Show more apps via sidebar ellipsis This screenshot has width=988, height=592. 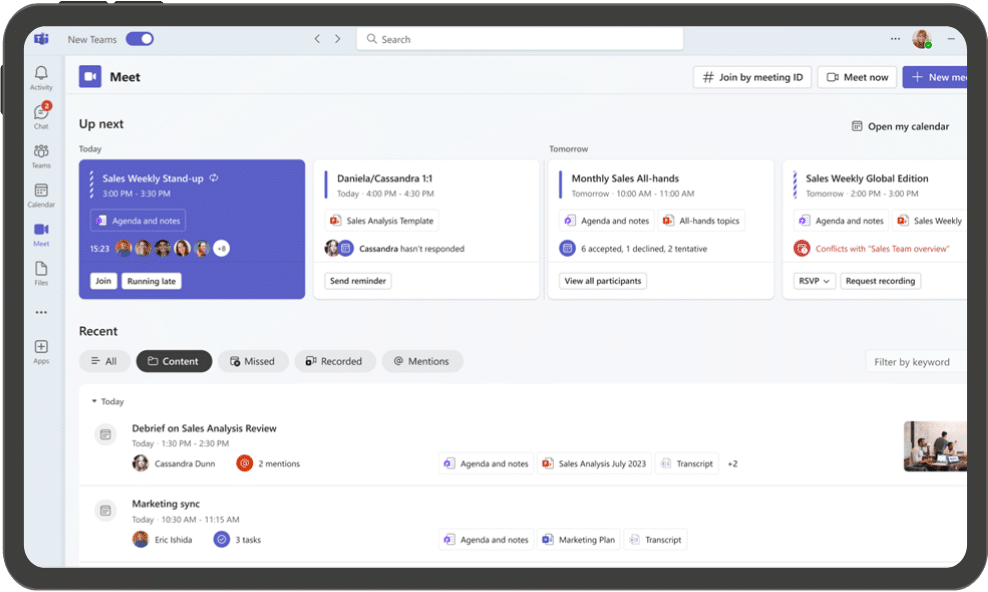[x=41, y=312]
